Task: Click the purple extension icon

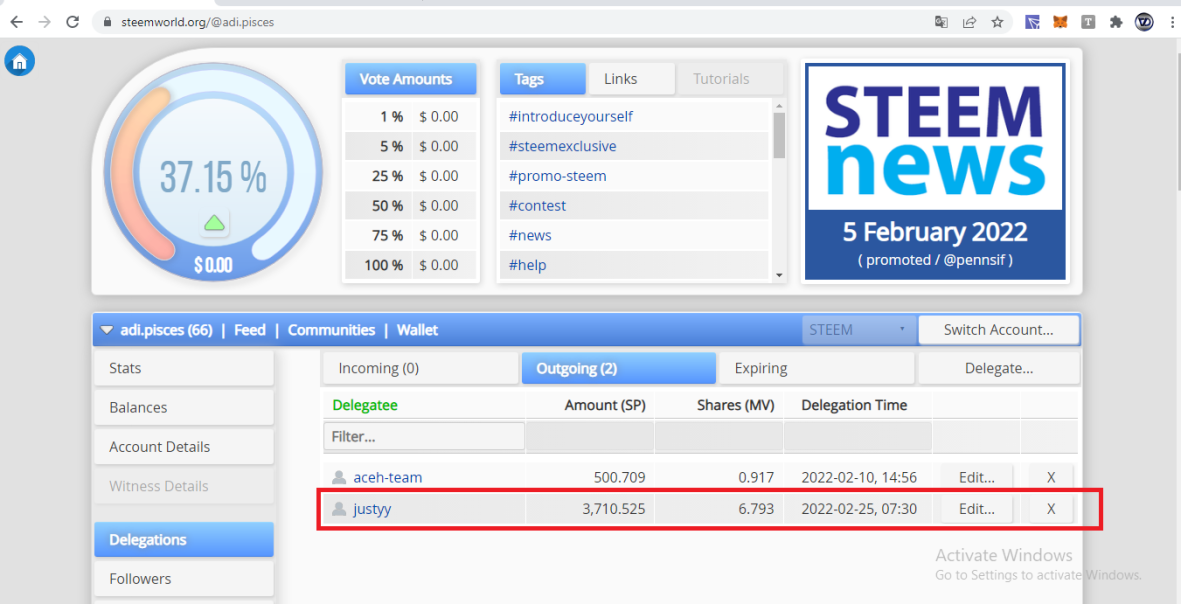Action: [x=1032, y=22]
